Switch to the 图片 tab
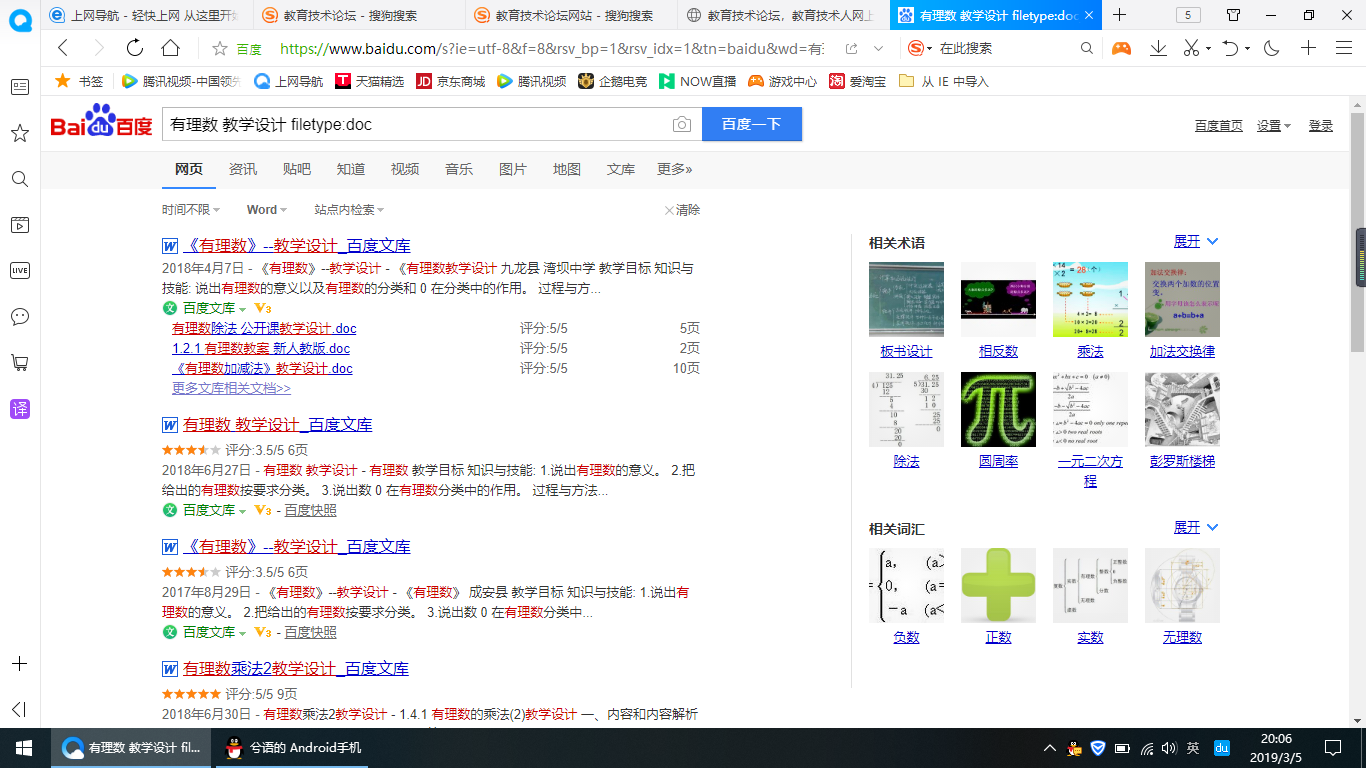This screenshot has height=768, width=1366. coord(513,169)
